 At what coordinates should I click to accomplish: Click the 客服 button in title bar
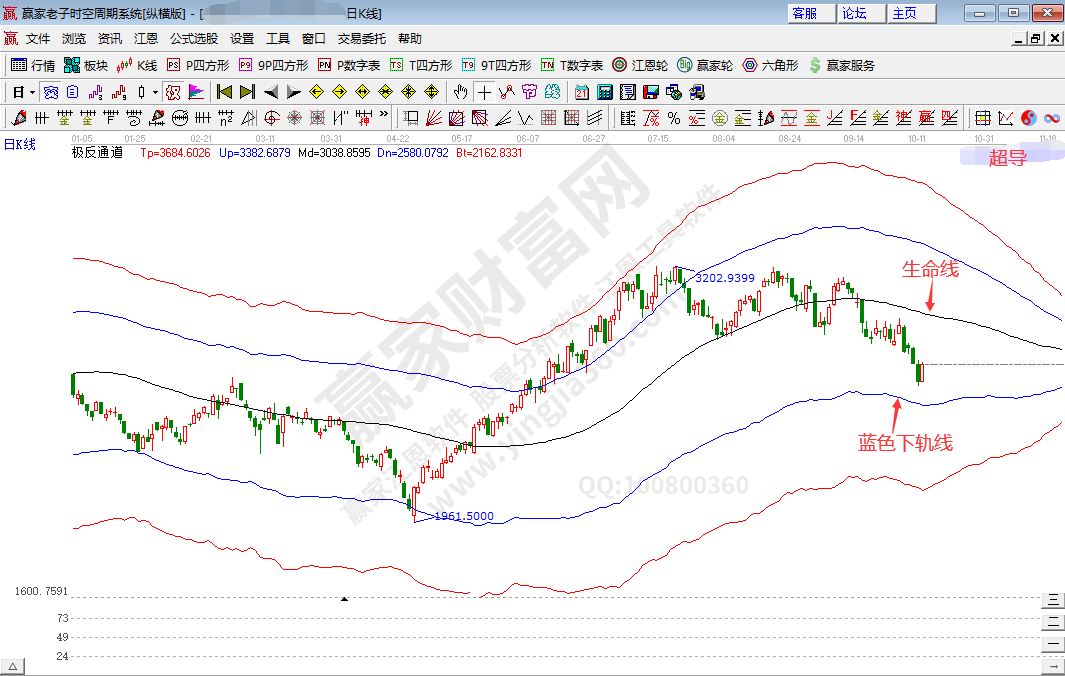(x=805, y=13)
